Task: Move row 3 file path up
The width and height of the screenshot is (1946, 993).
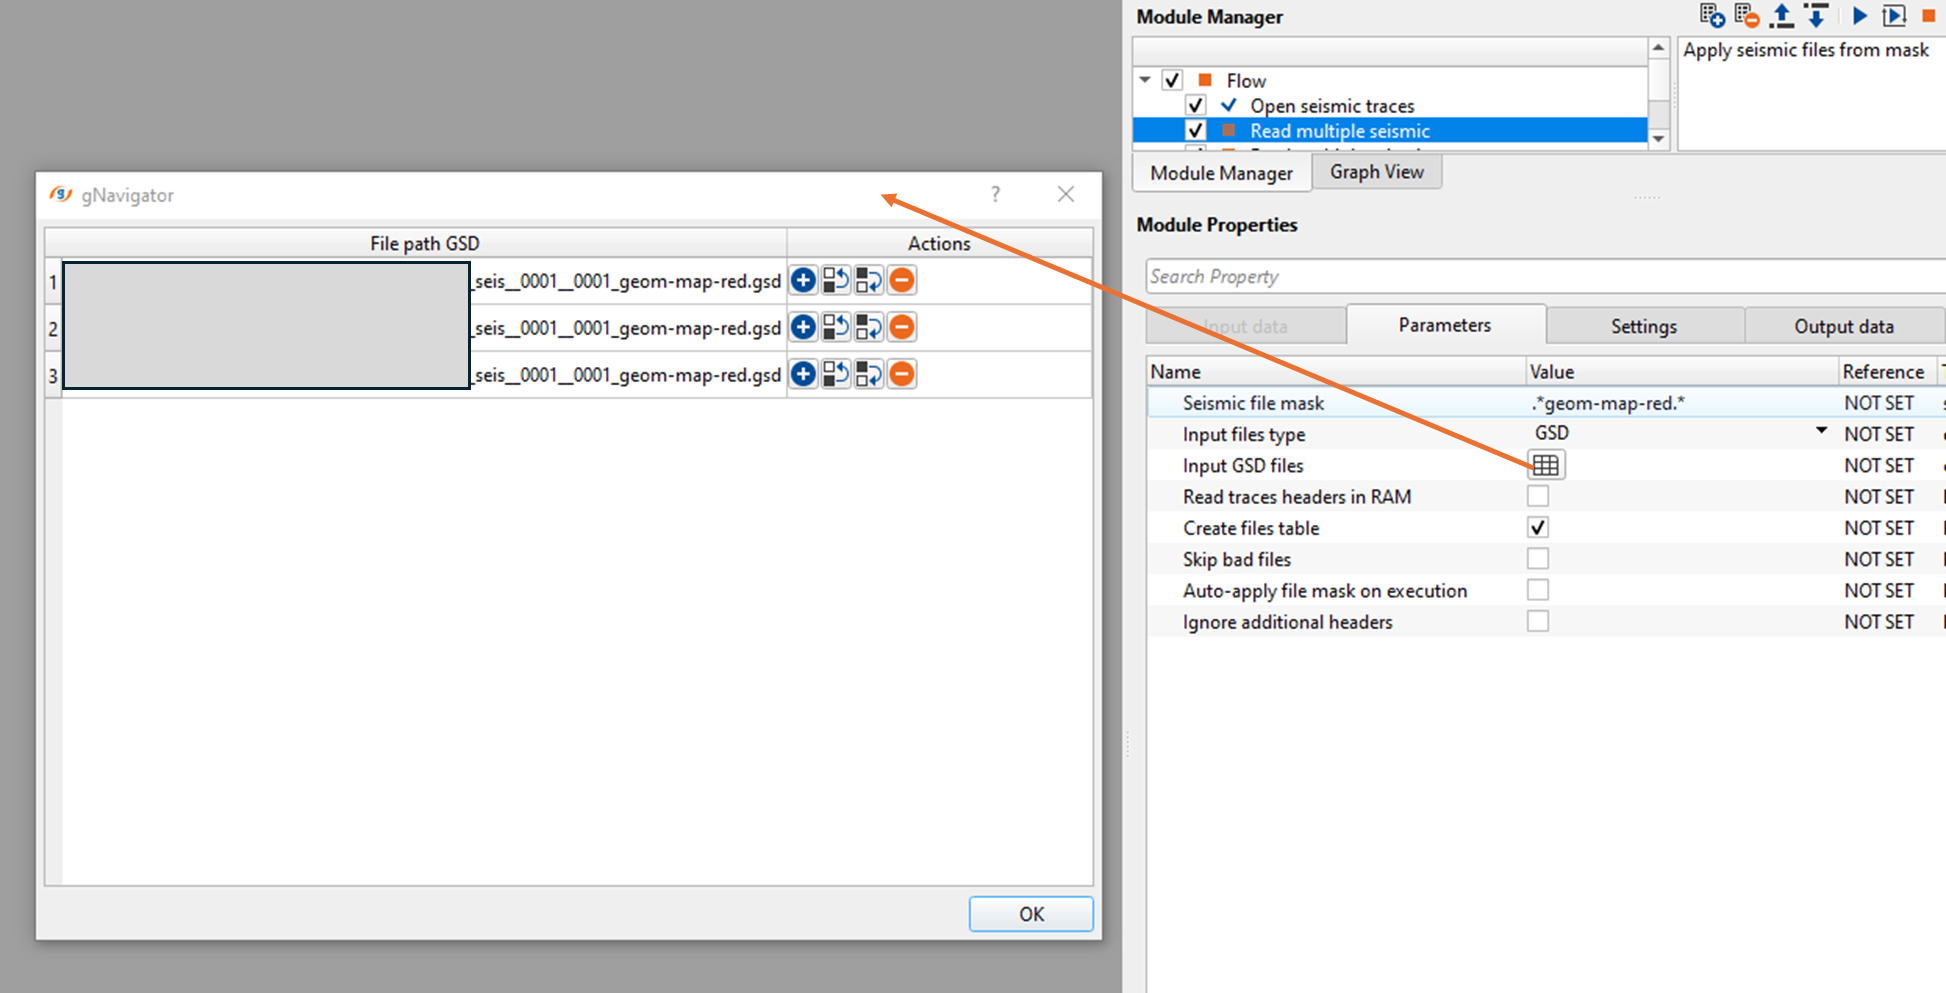Action: click(836, 374)
